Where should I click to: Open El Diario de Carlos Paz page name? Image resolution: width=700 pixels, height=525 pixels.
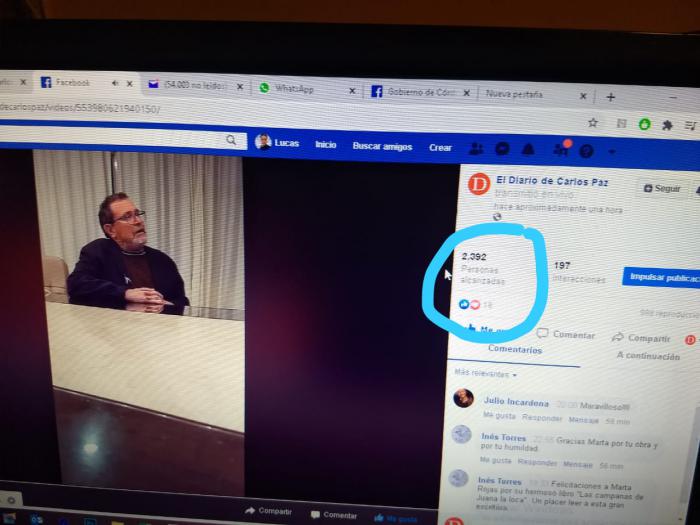point(552,181)
